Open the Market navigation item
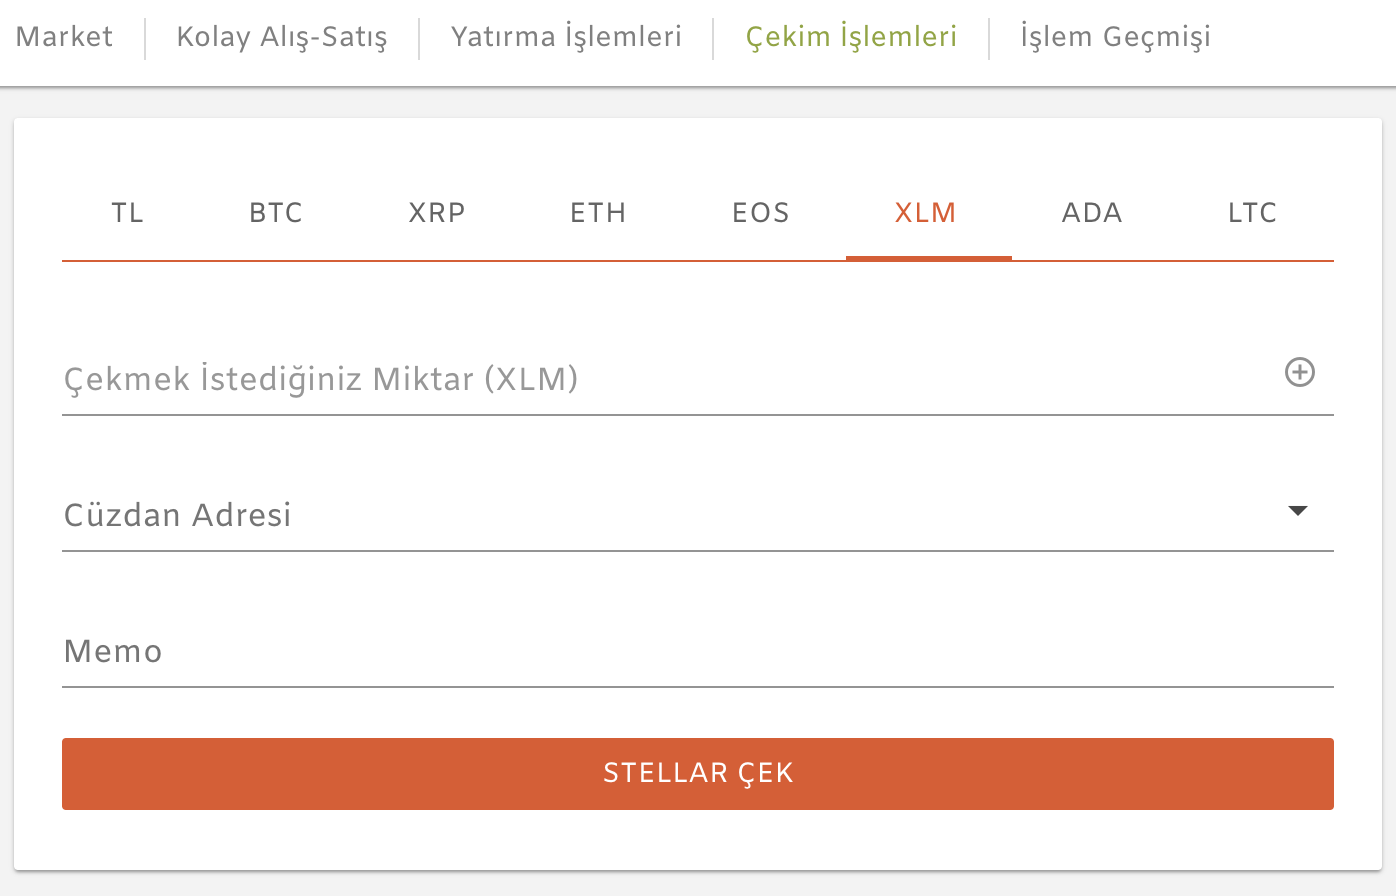This screenshot has height=896, width=1396. 65,37
